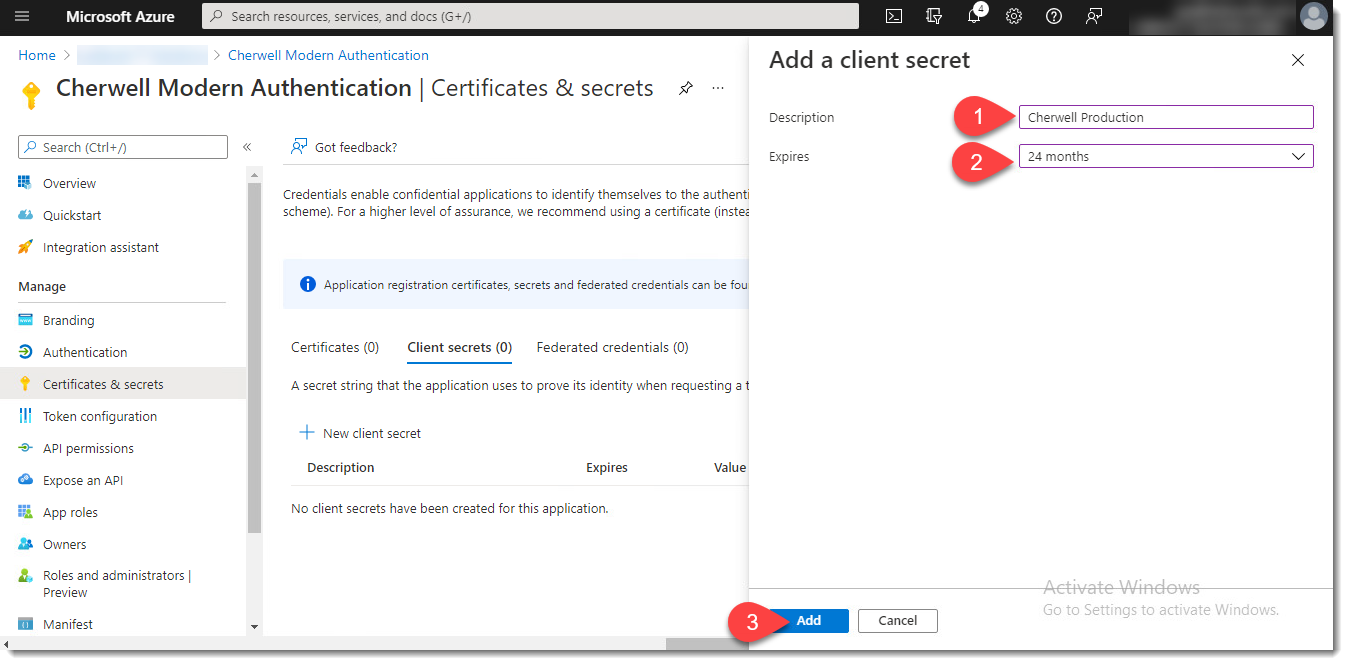Open the account avatar menu

(x=1313, y=16)
